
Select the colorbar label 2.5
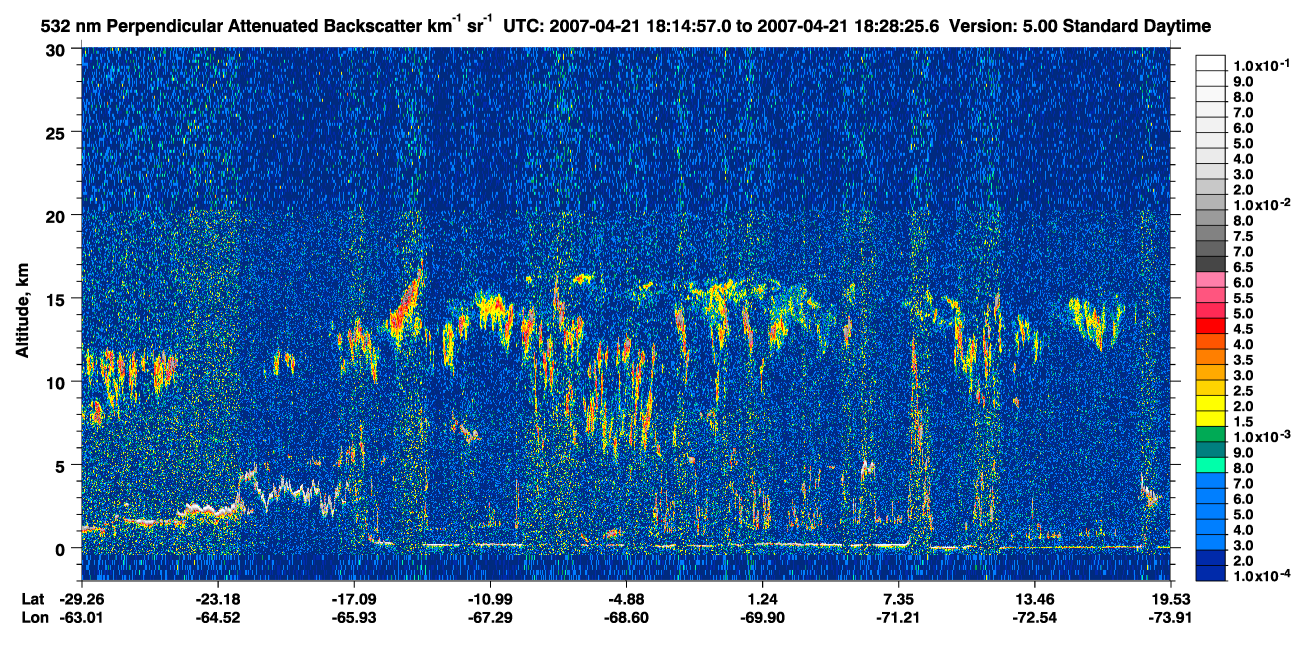(1243, 389)
